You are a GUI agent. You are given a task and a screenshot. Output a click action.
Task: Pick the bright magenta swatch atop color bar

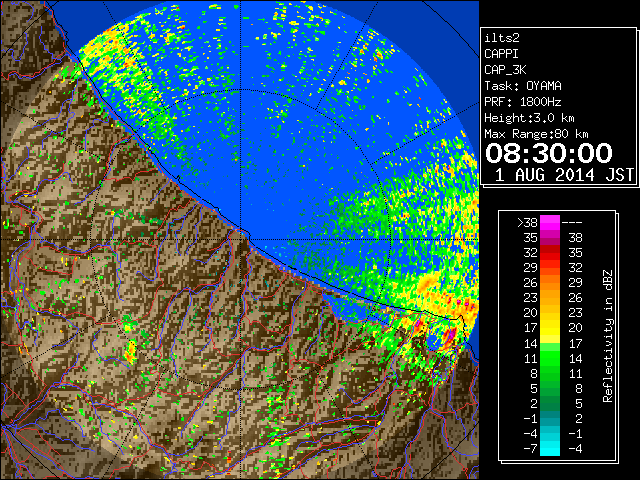550,222
